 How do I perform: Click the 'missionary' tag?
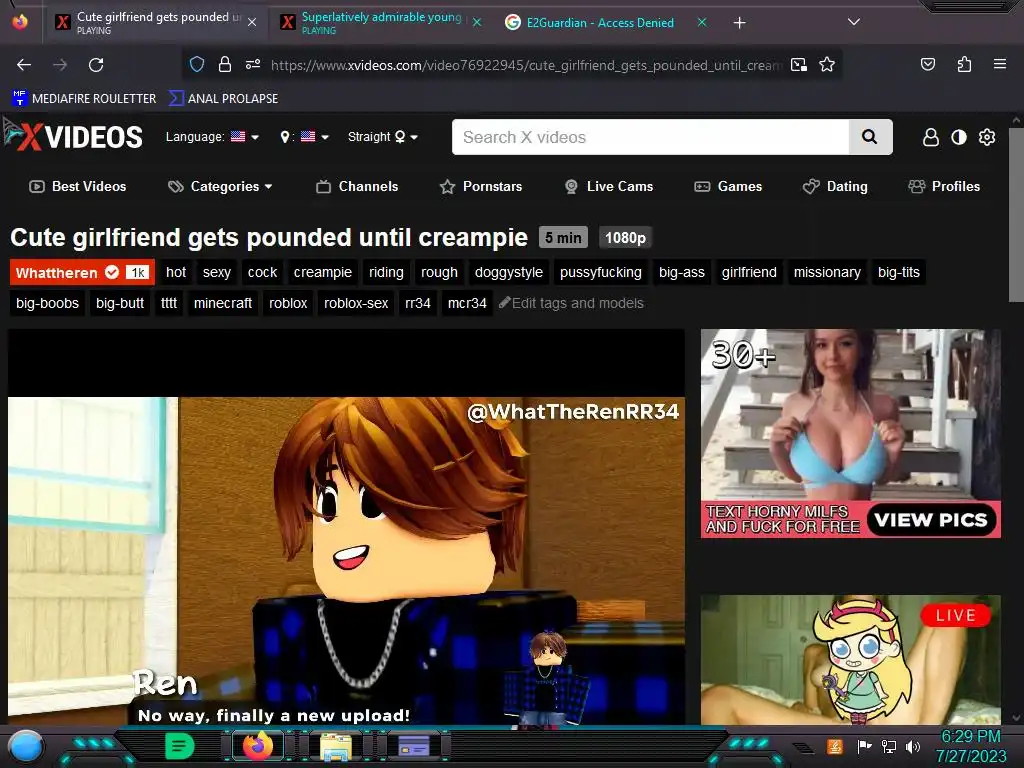[827, 272]
